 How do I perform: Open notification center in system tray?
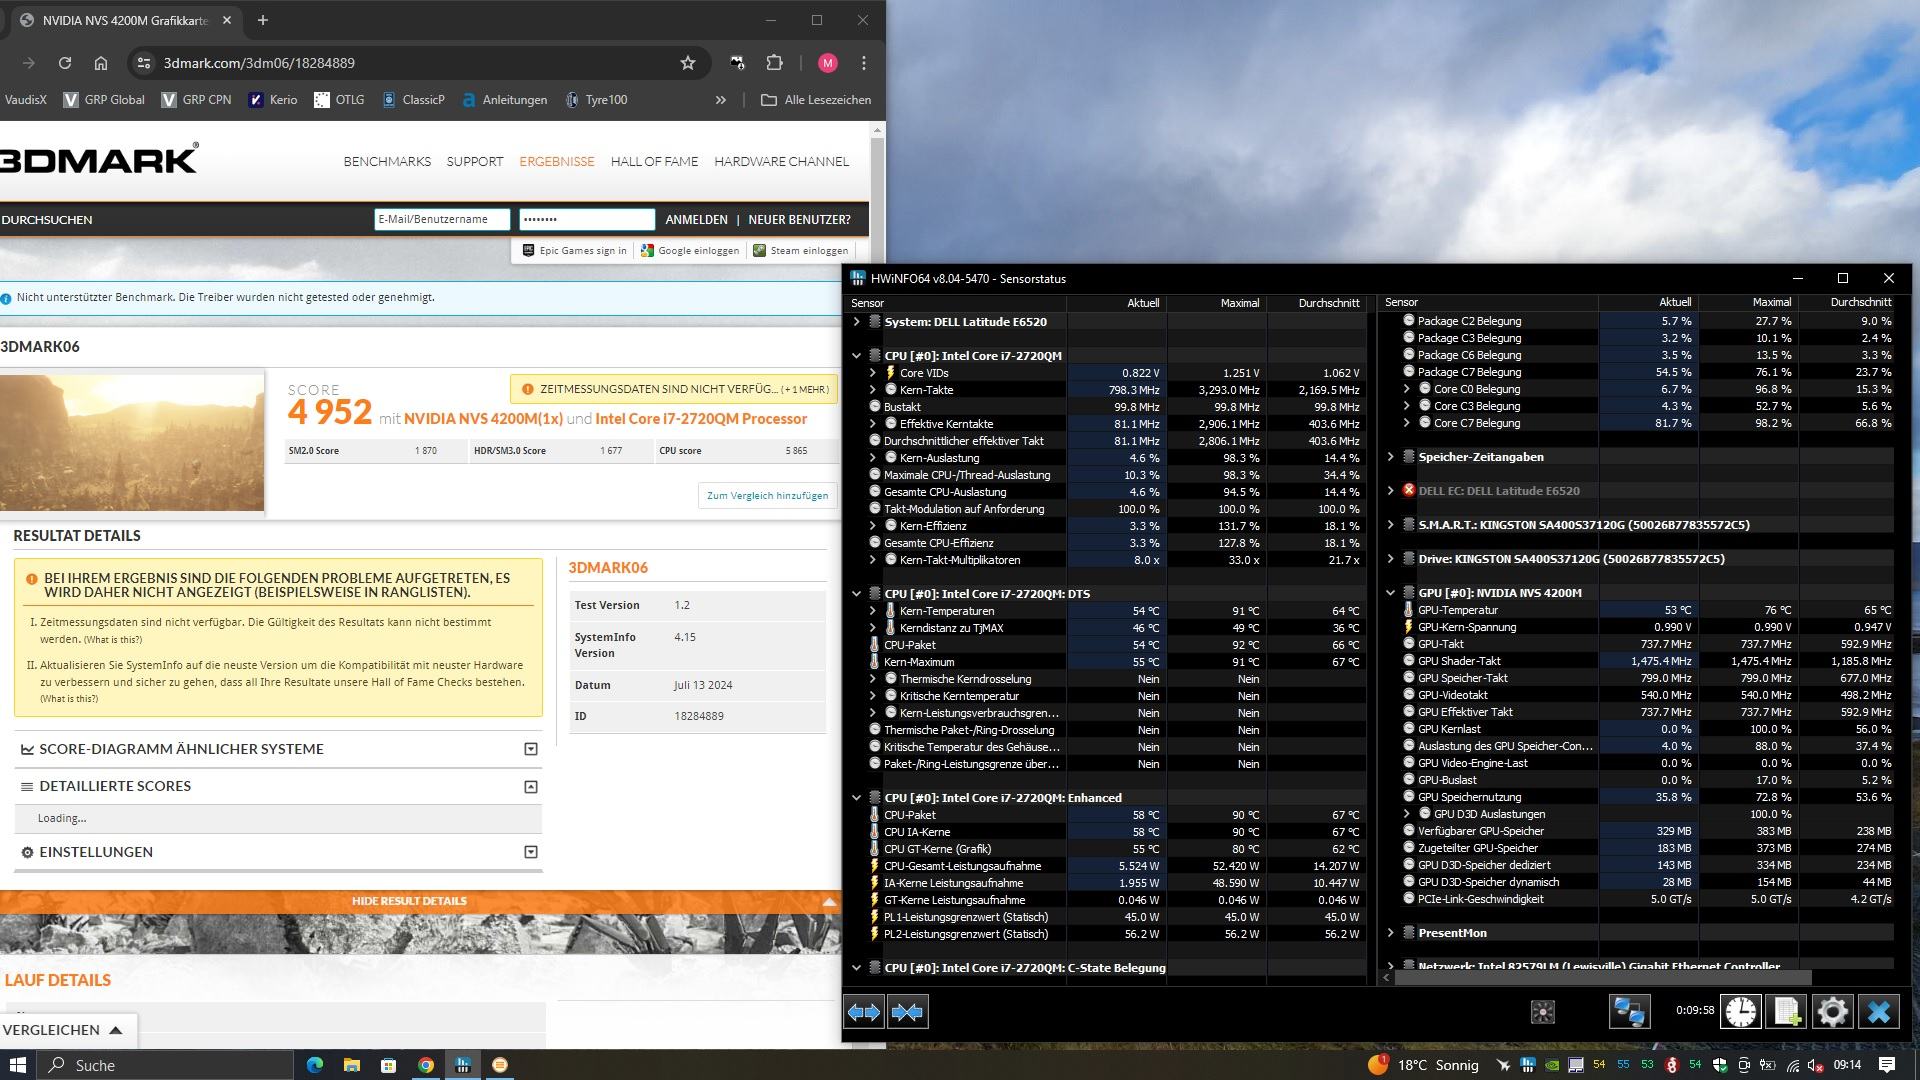[x=1887, y=1065]
